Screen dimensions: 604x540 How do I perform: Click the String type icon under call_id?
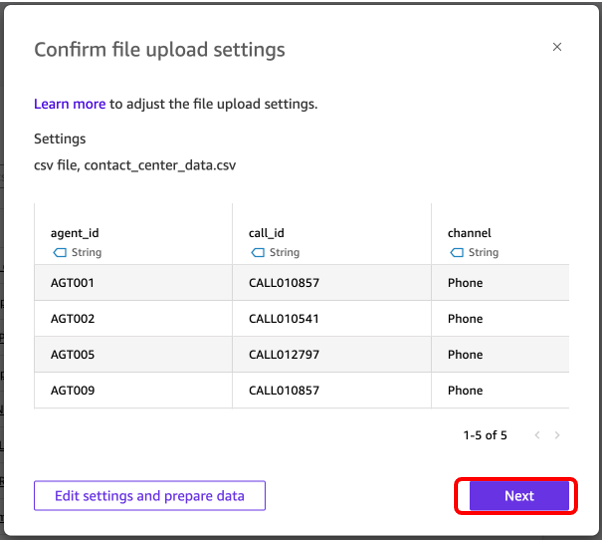tap(258, 253)
